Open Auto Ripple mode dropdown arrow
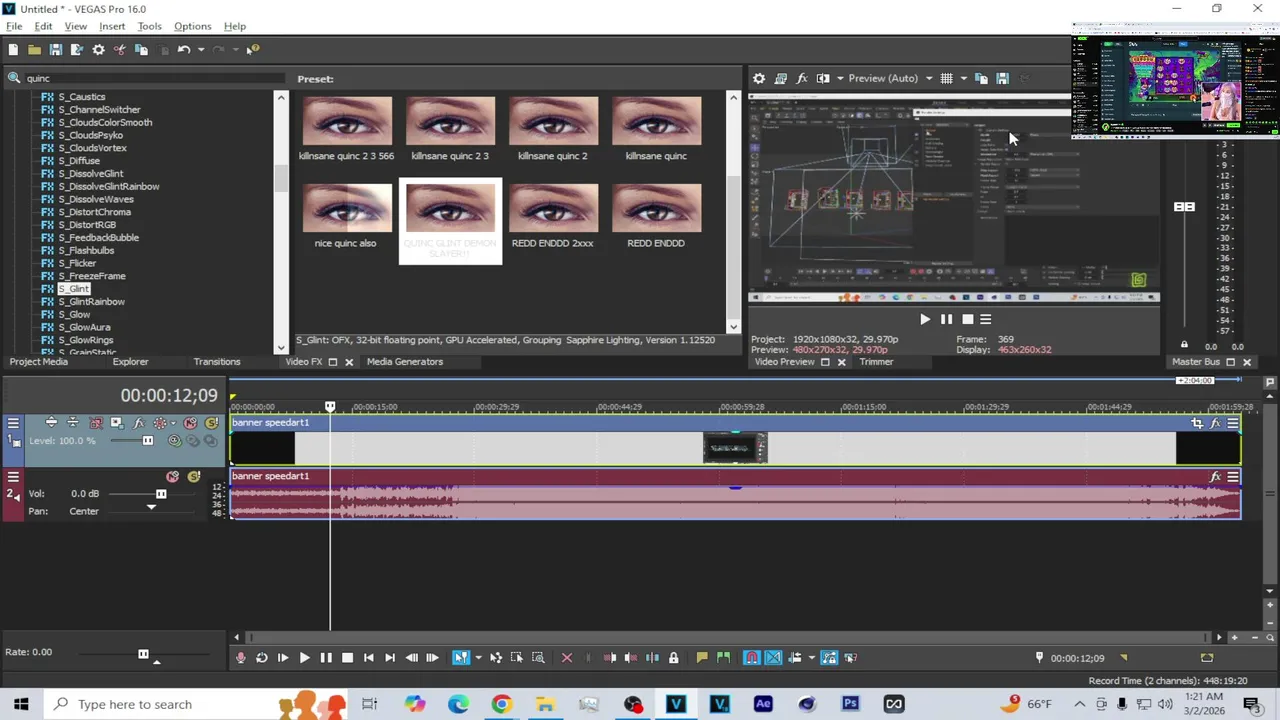The image size is (1280, 720). 811,657
